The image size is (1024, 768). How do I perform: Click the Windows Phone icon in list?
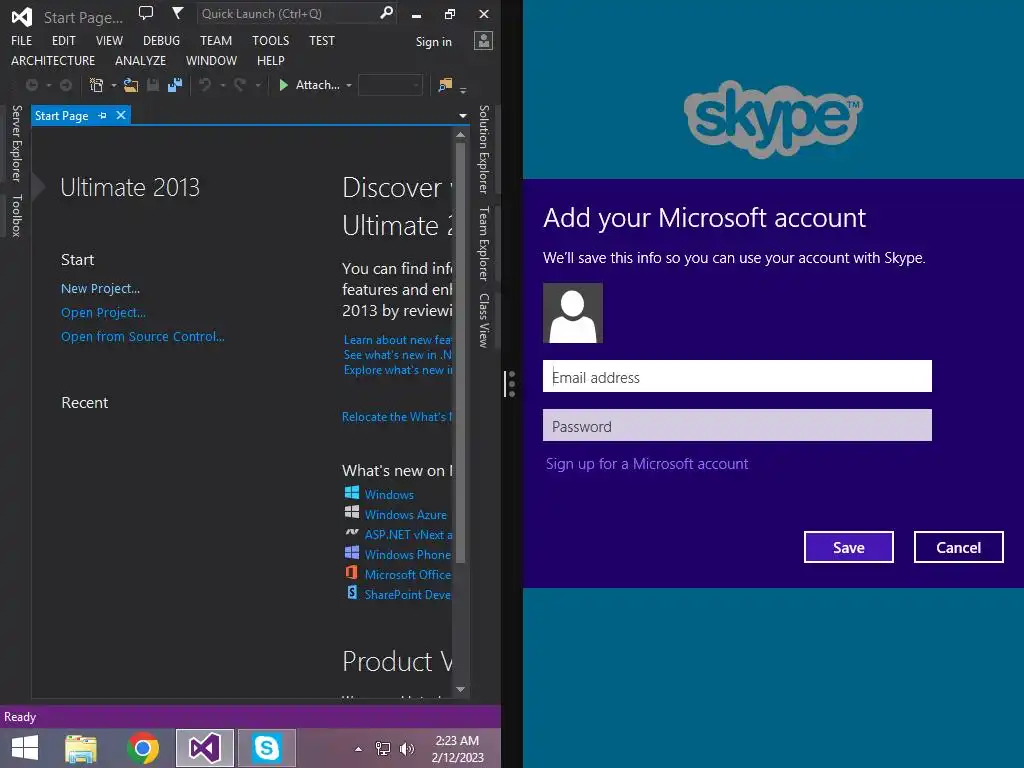(x=351, y=552)
